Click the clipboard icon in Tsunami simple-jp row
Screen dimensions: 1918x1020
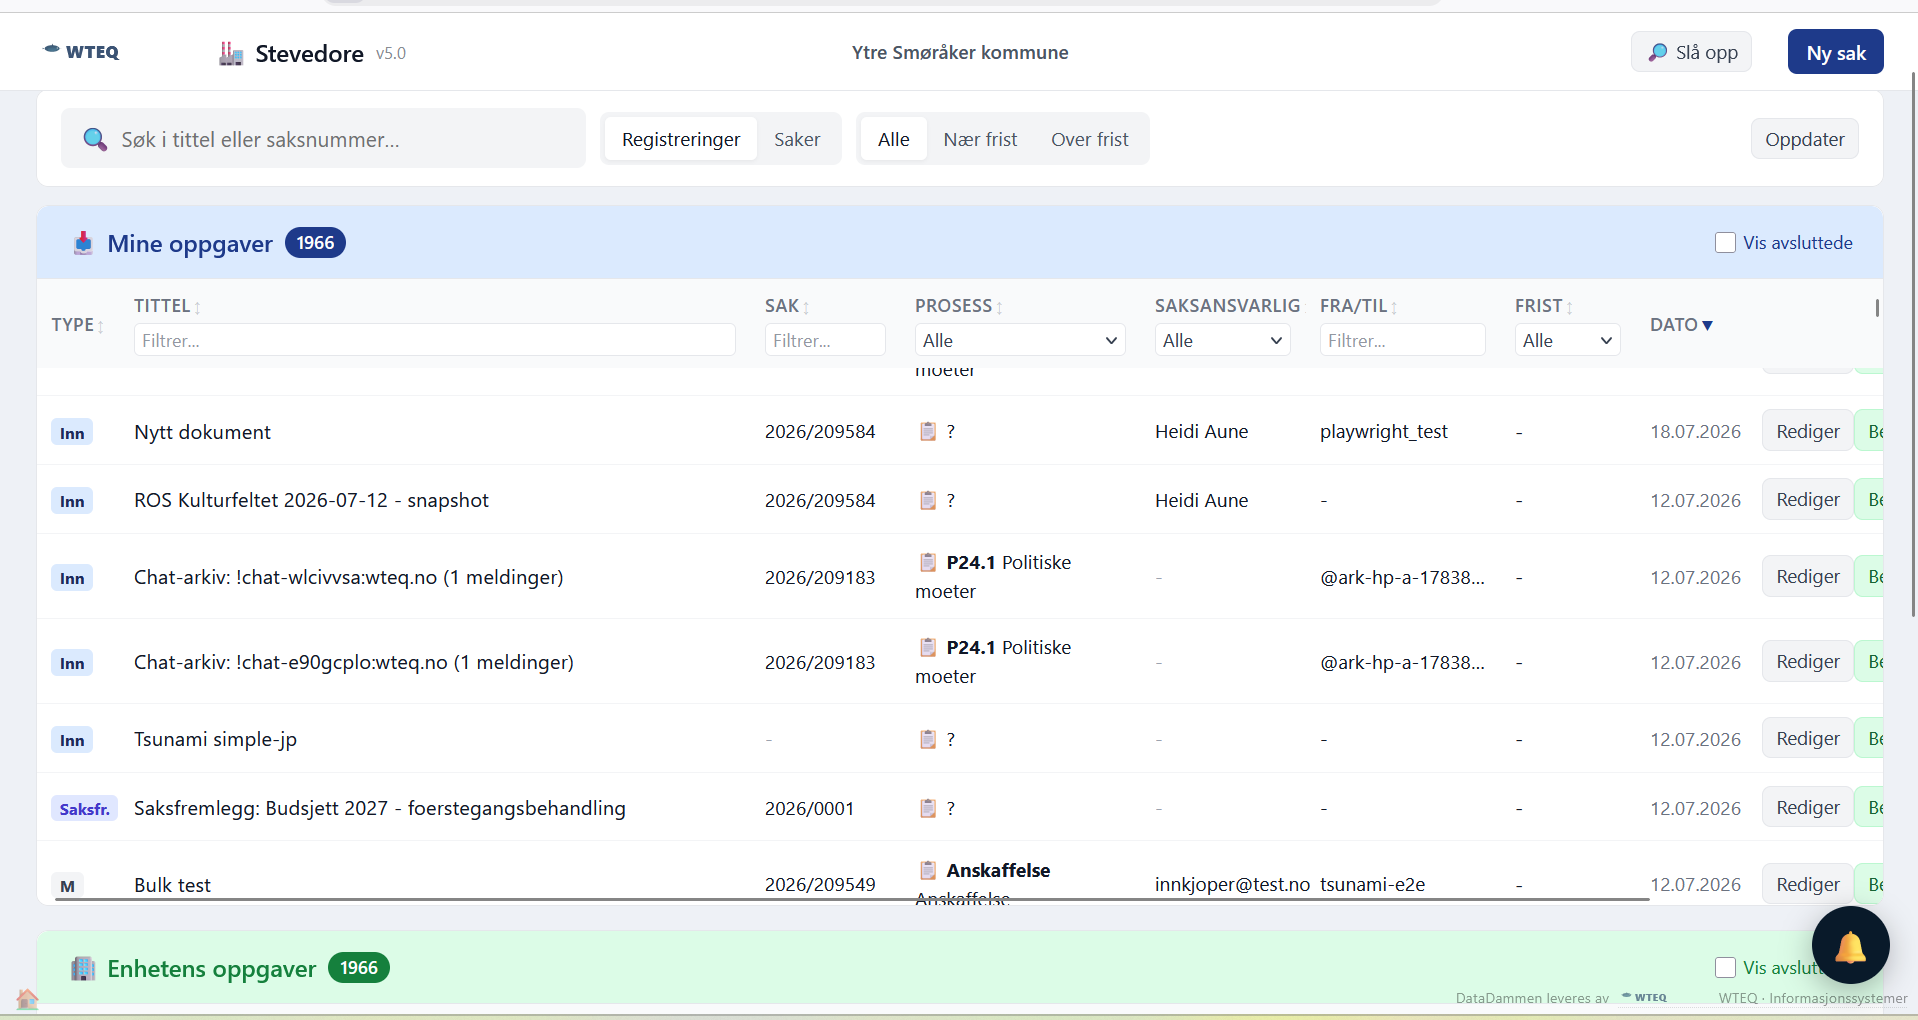(x=928, y=739)
